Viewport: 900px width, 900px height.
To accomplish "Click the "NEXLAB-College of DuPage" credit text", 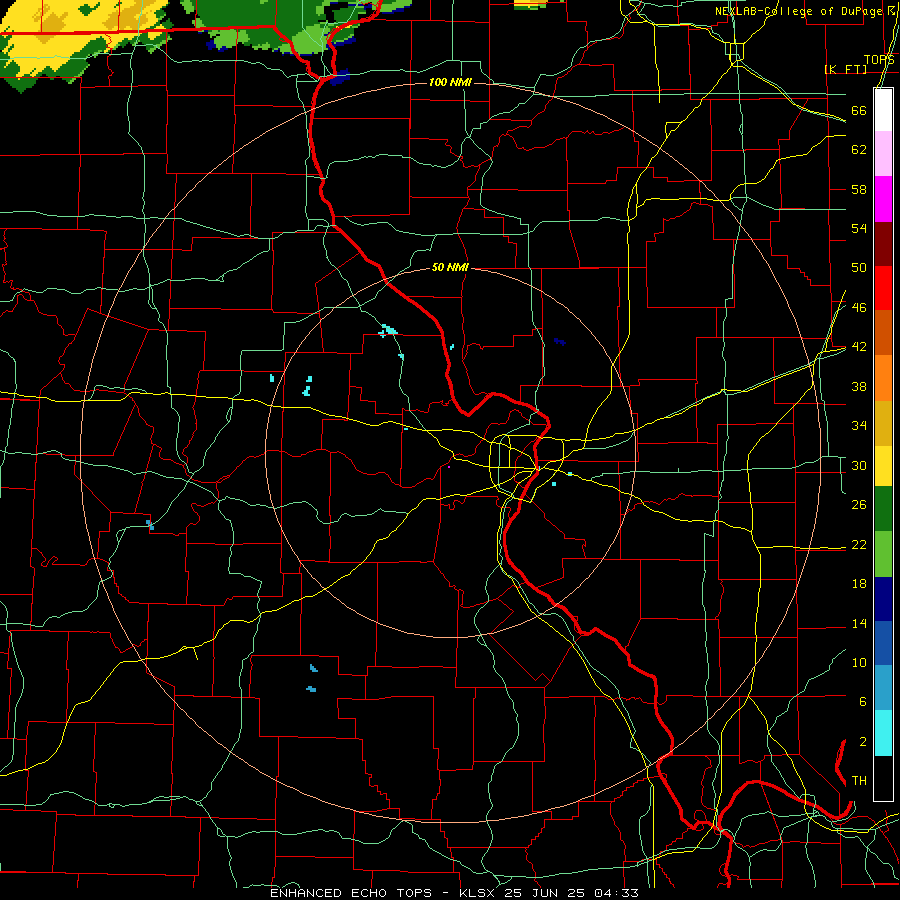I will click(799, 11).
